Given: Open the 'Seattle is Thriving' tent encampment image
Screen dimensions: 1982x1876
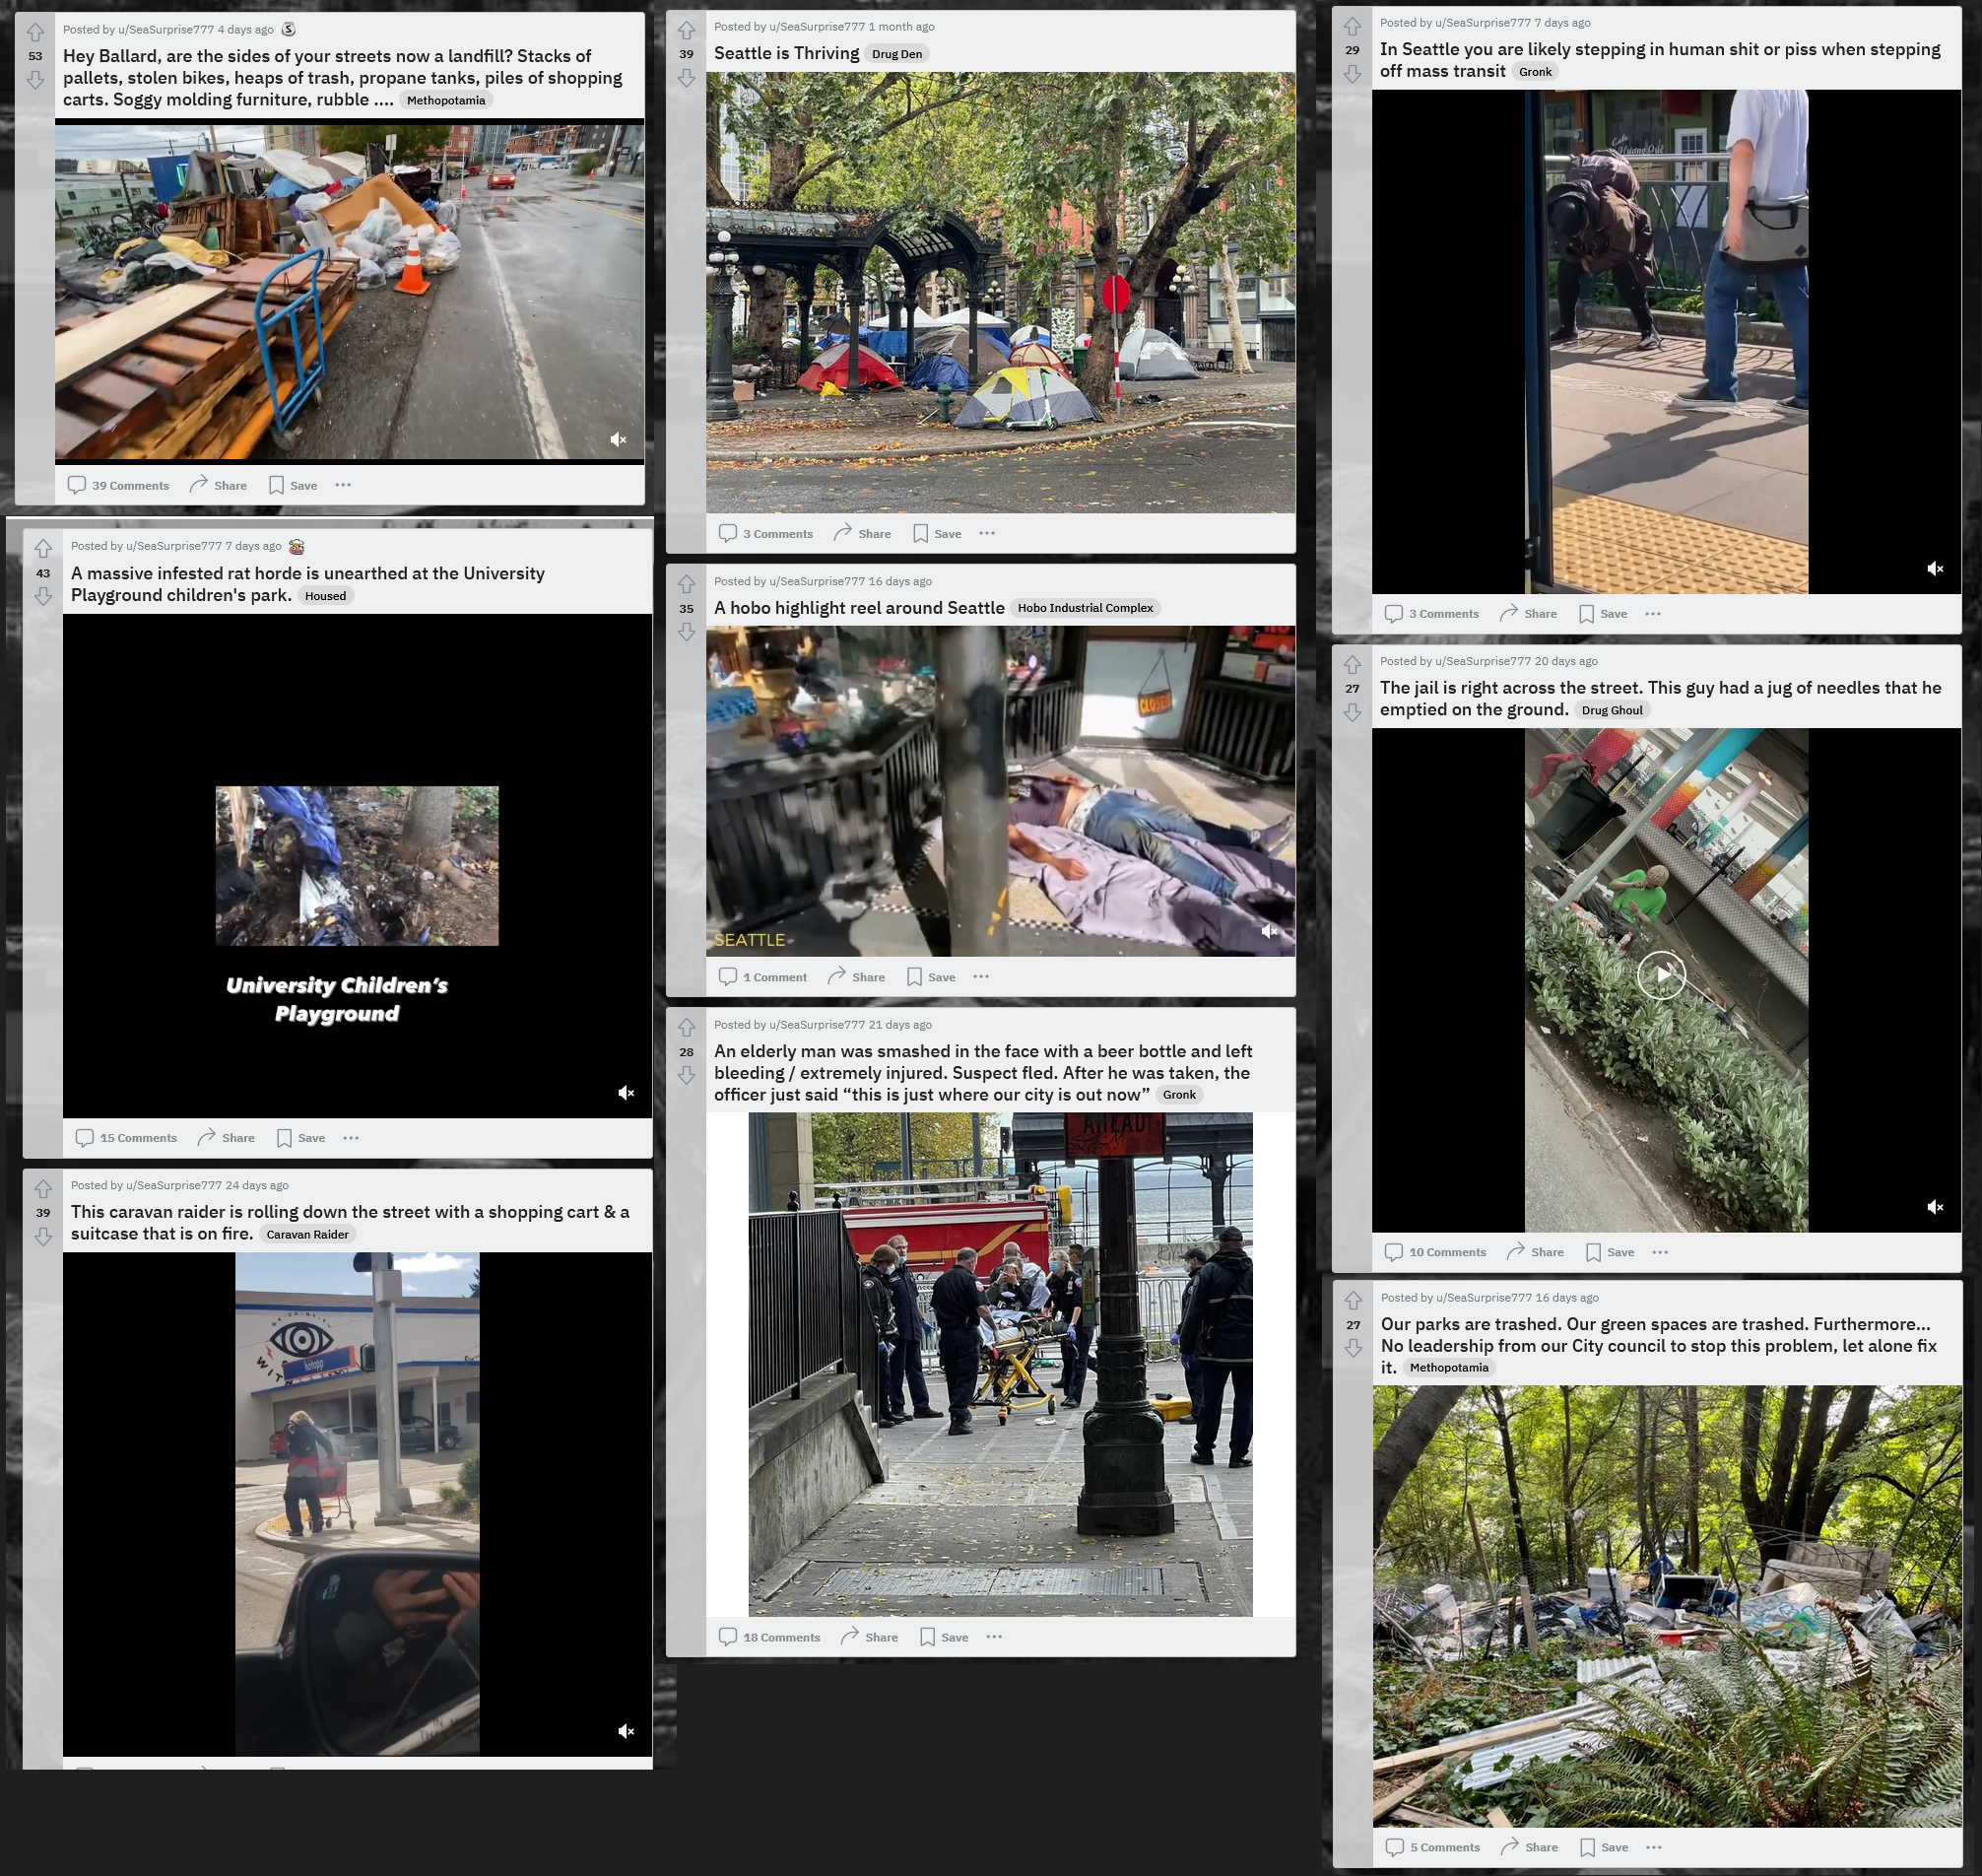Looking at the screenshot, I should pos(1000,292).
